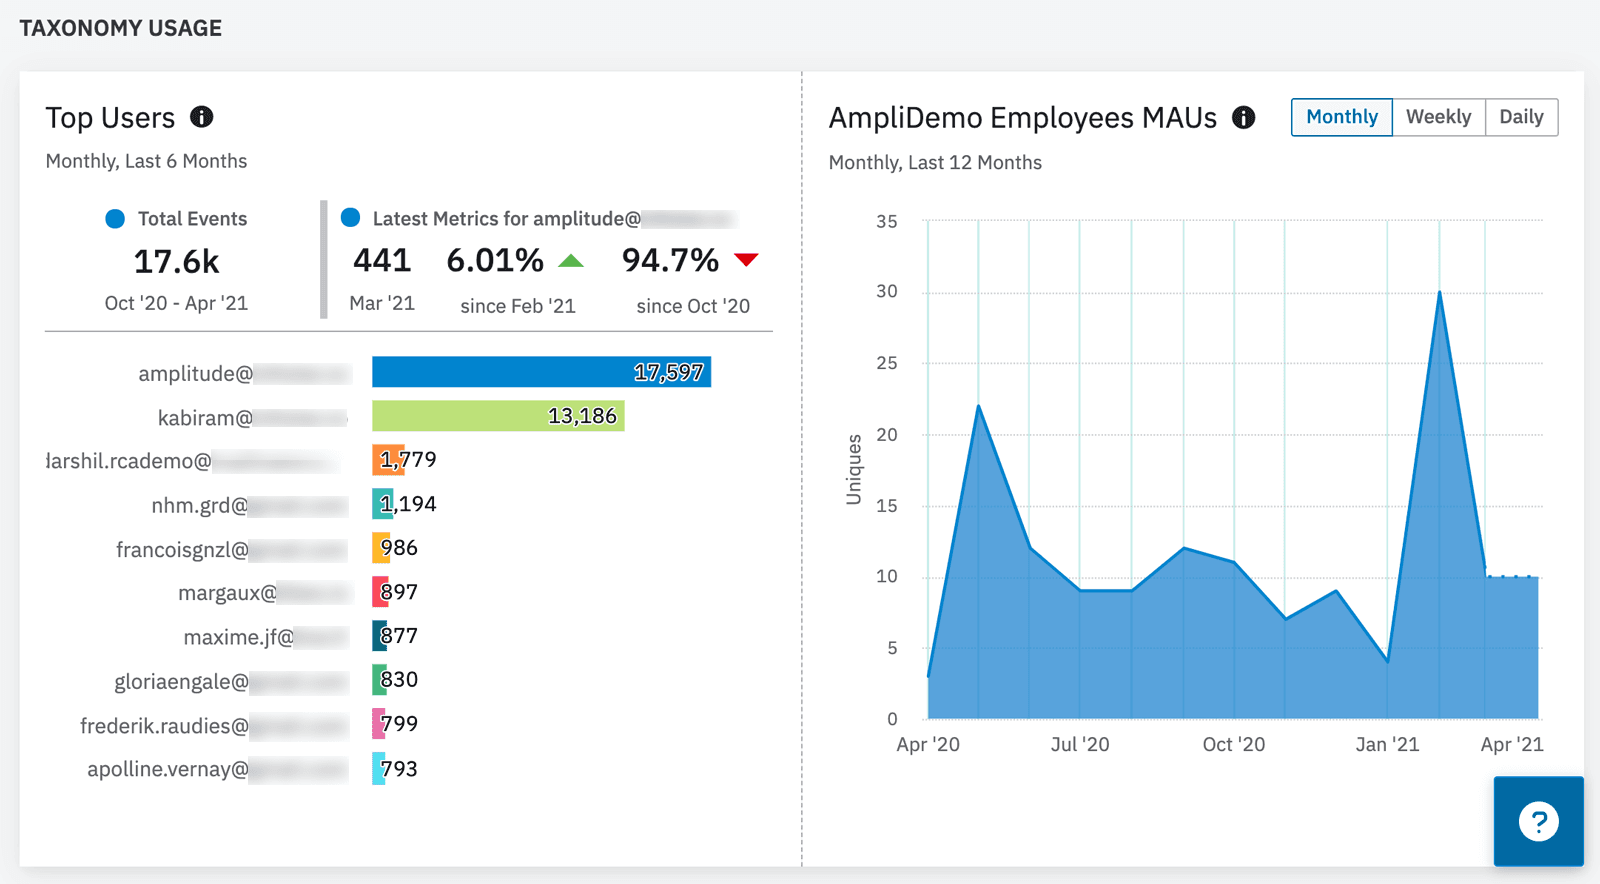The image size is (1600, 884).
Task: Switch chart to Daily view
Action: coord(1520,117)
